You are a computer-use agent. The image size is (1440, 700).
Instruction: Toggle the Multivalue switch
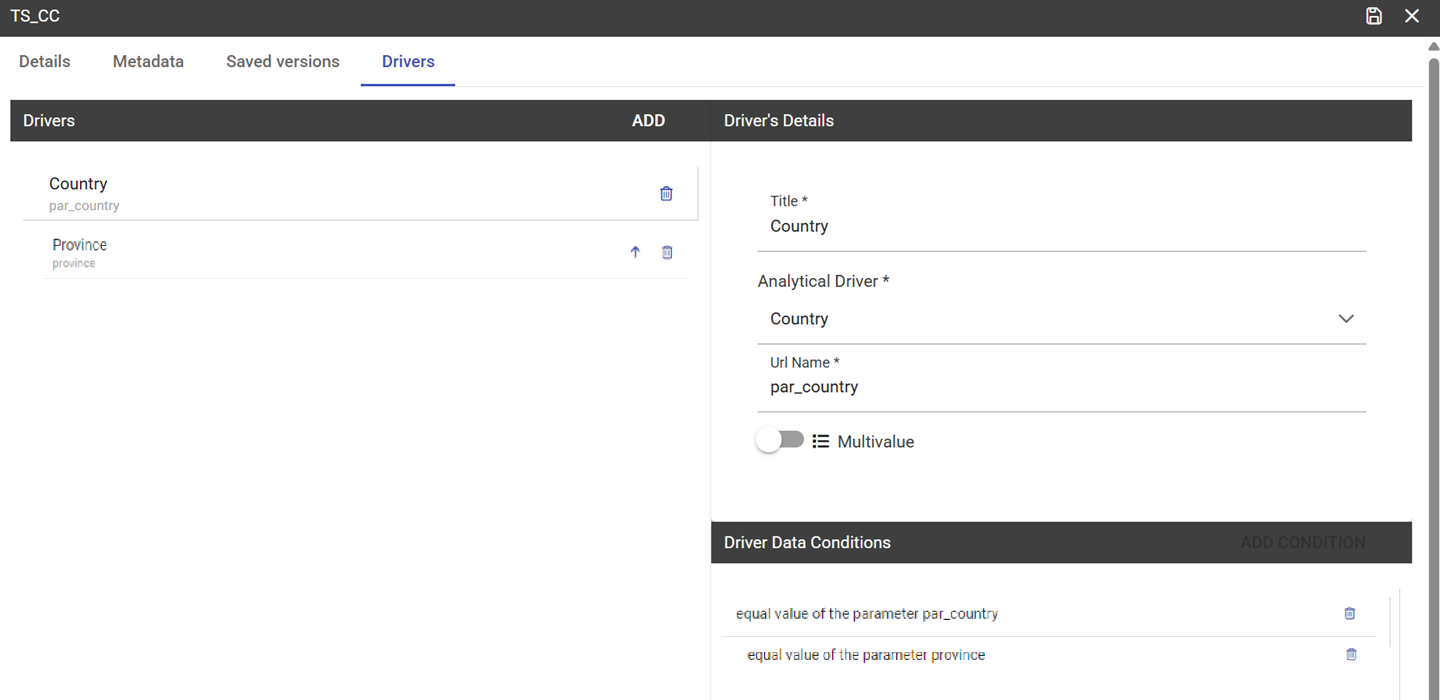pyautogui.click(x=780, y=440)
